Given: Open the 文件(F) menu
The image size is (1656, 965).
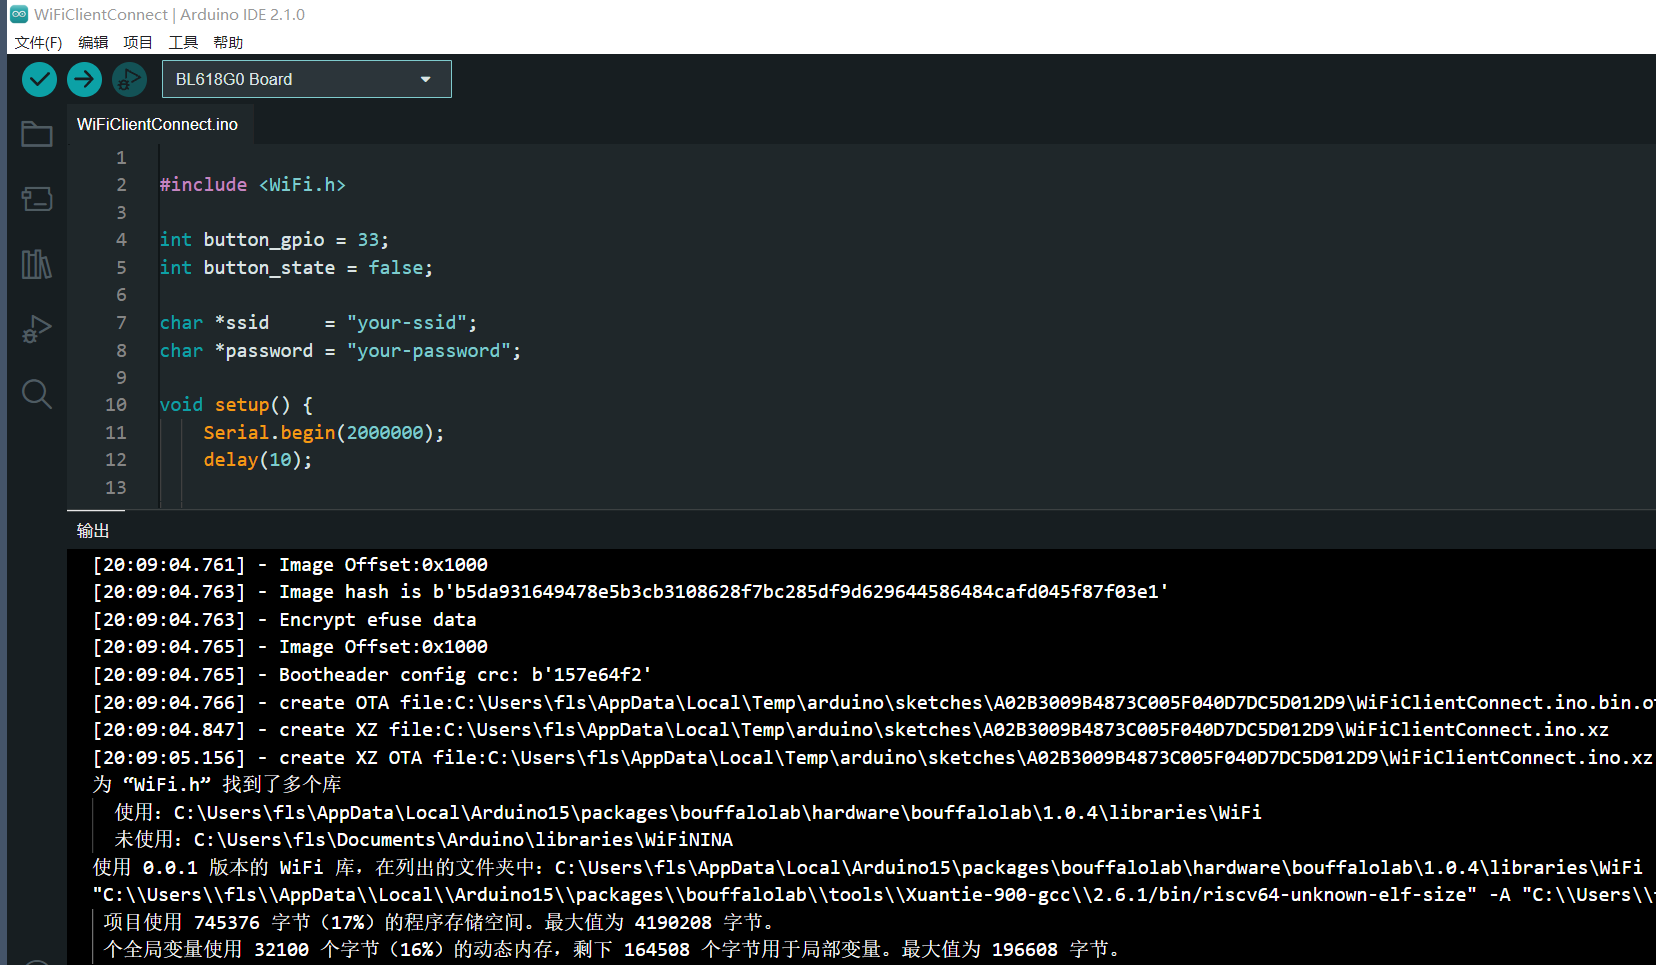Looking at the screenshot, I should click(38, 42).
